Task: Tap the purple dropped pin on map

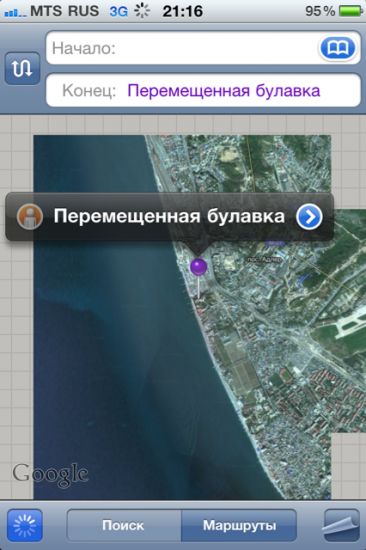Action: coord(199,267)
